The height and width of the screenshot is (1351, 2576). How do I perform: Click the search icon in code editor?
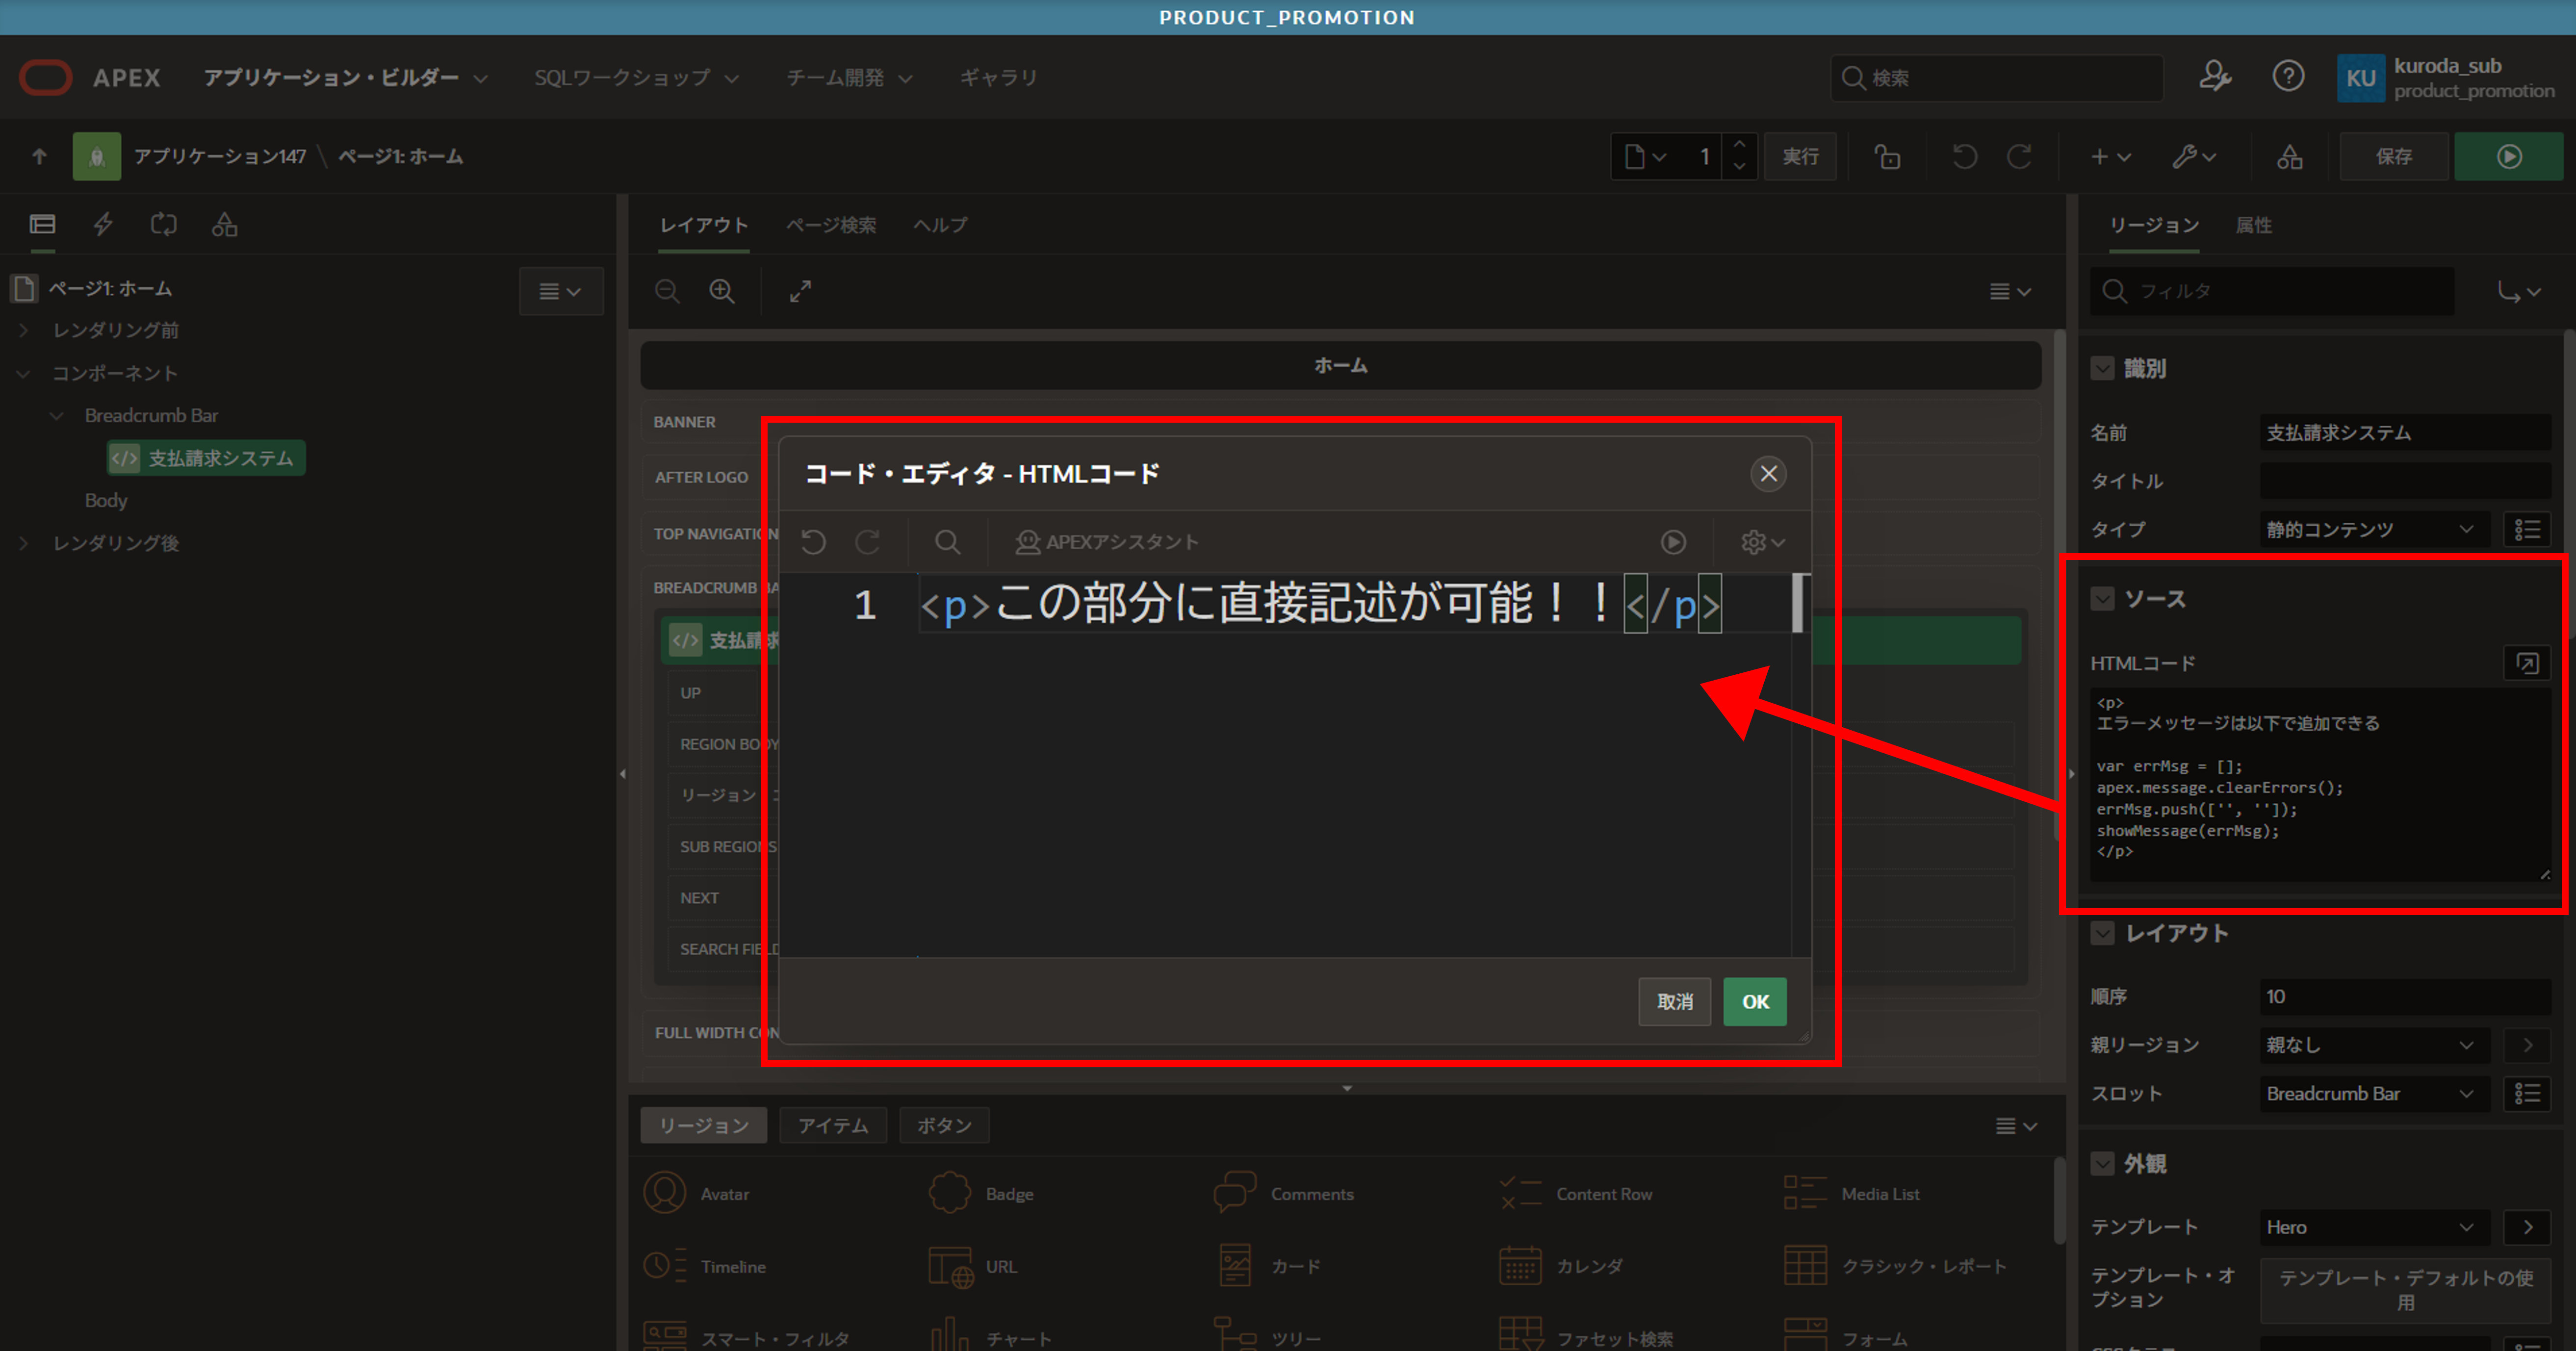pyautogui.click(x=947, y=542)
